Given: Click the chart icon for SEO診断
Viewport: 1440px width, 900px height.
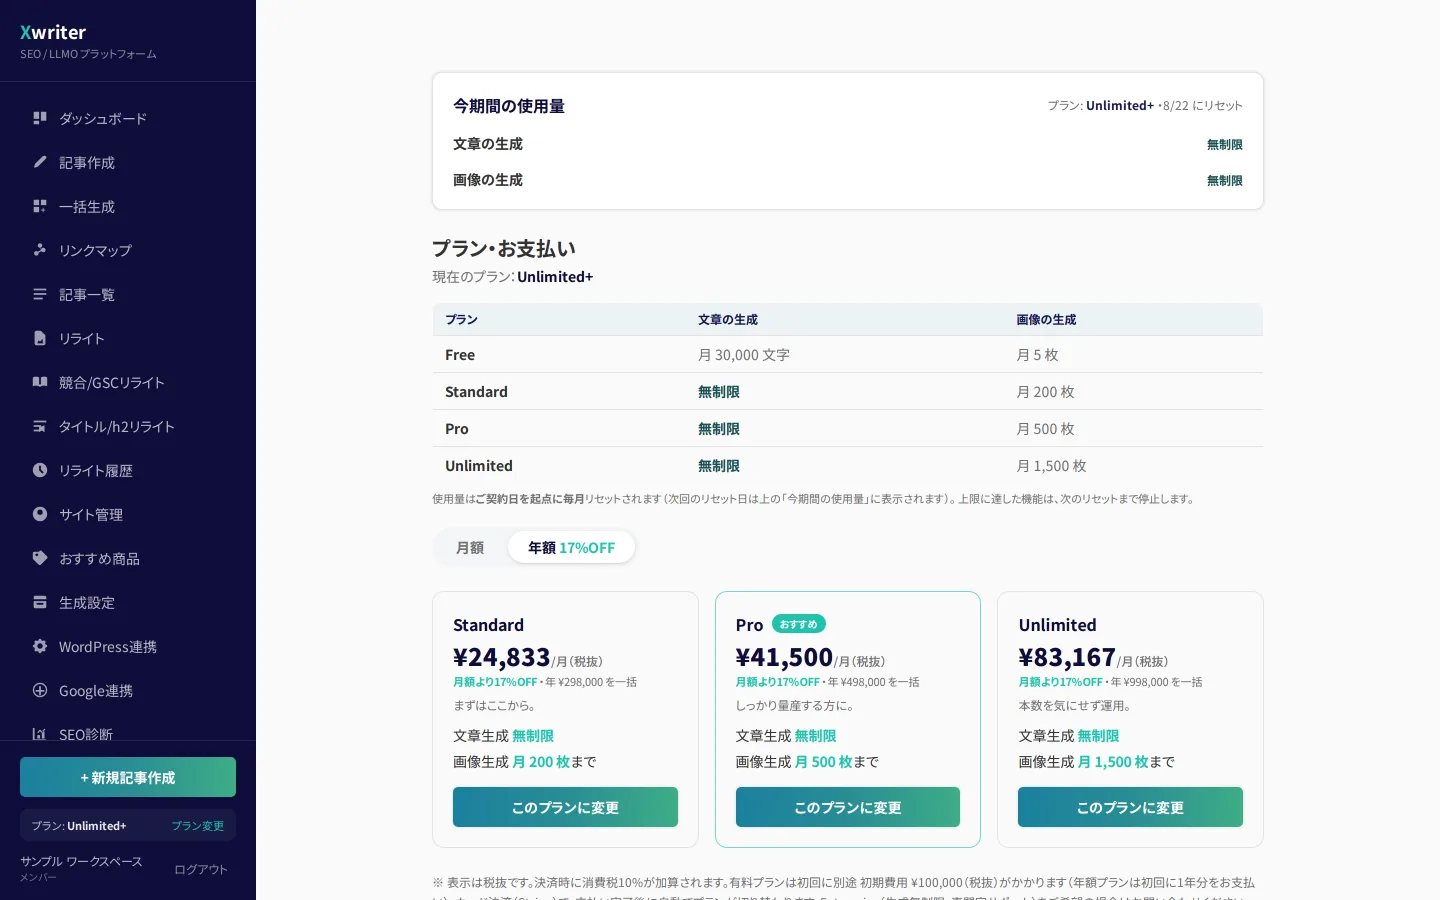Looking at the screenshot, I should tap(40, 734).
